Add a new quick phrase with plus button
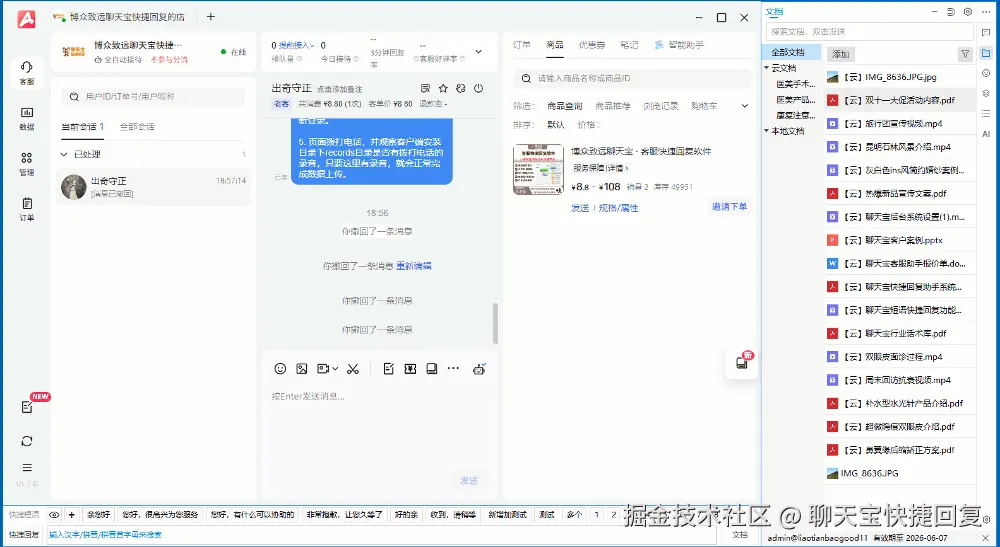 coord(71,515)
